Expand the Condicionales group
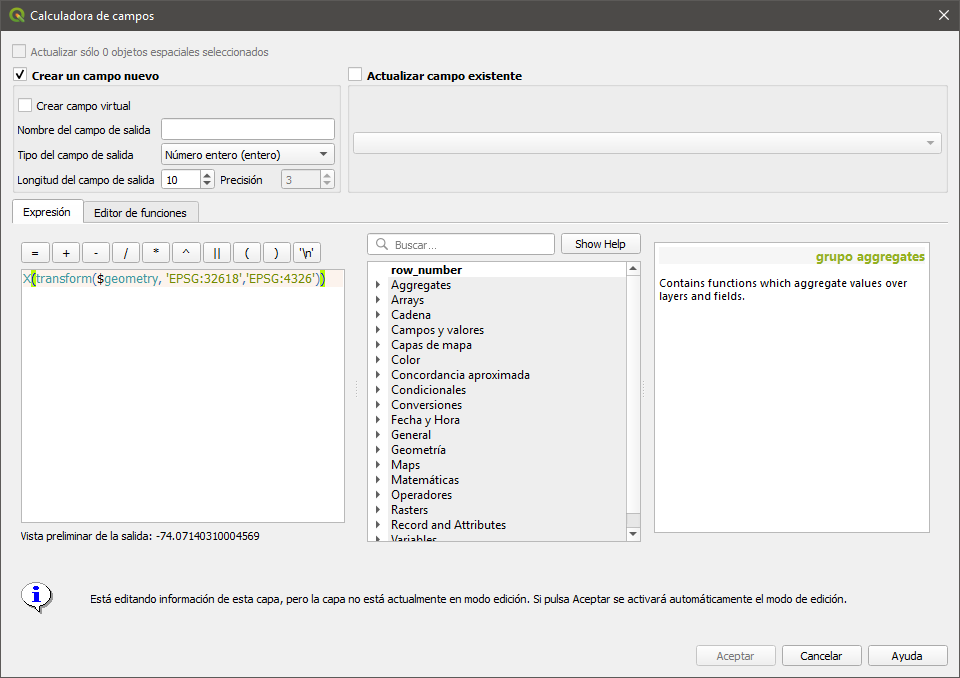 tap(378, 390)
